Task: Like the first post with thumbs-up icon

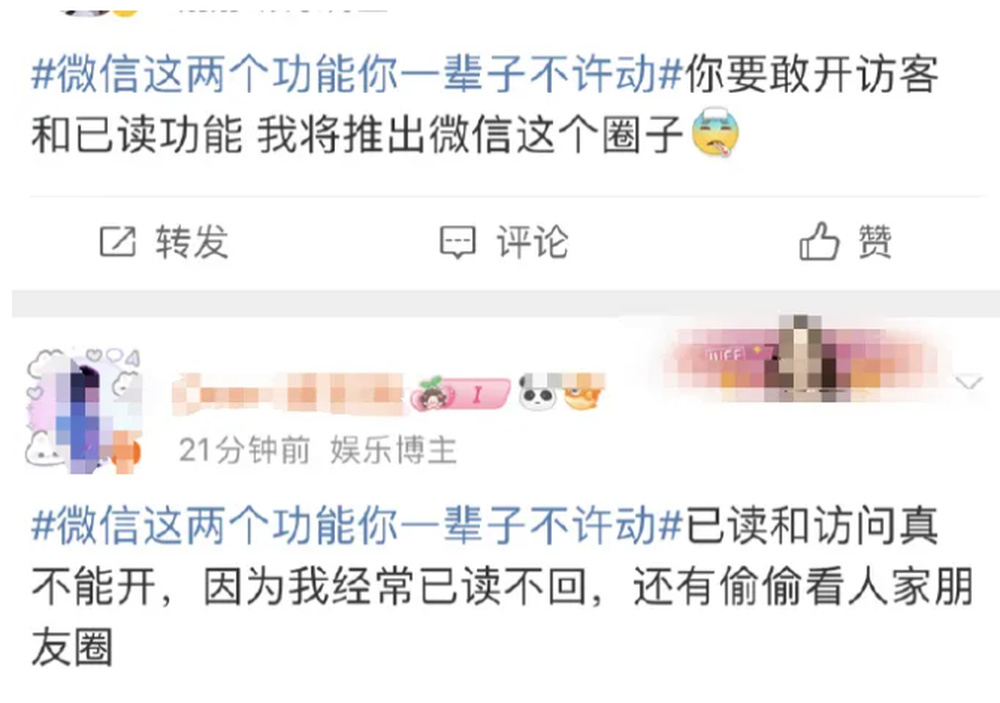Action: (x=819, y=241)
